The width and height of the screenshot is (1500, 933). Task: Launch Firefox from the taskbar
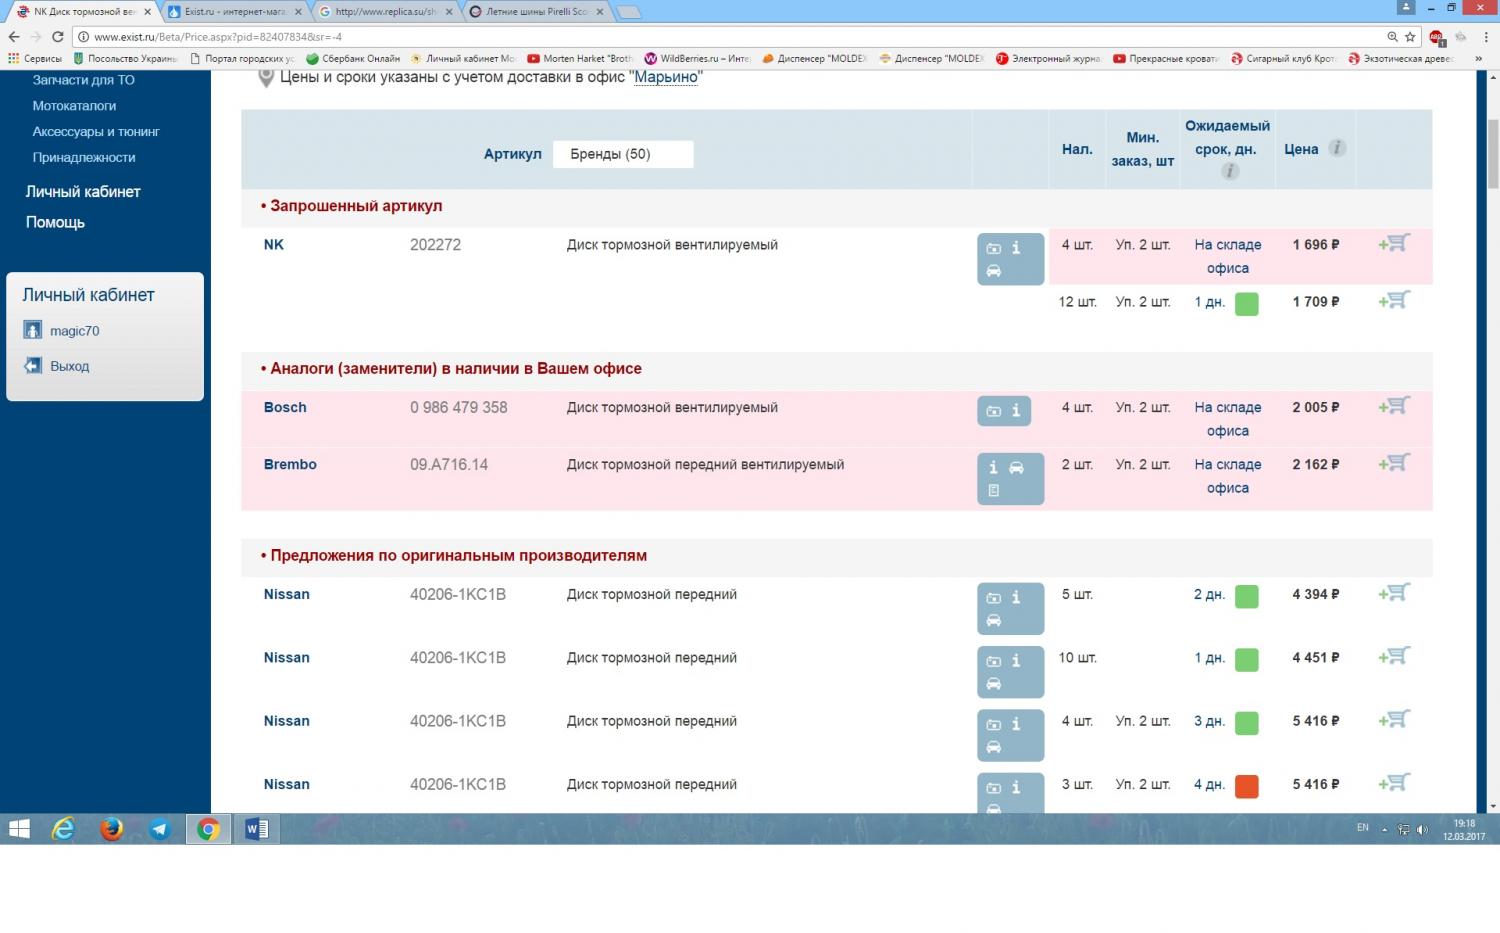click(x=111, y=829)
